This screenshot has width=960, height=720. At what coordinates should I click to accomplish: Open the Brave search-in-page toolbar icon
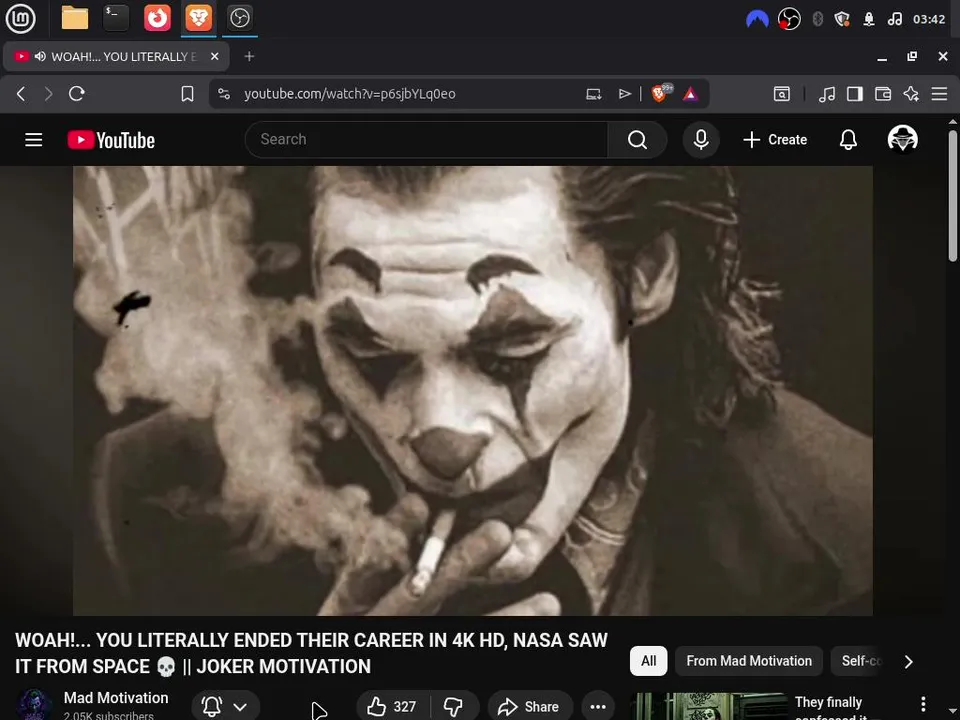pyautogui.click(x=782, y=94)
